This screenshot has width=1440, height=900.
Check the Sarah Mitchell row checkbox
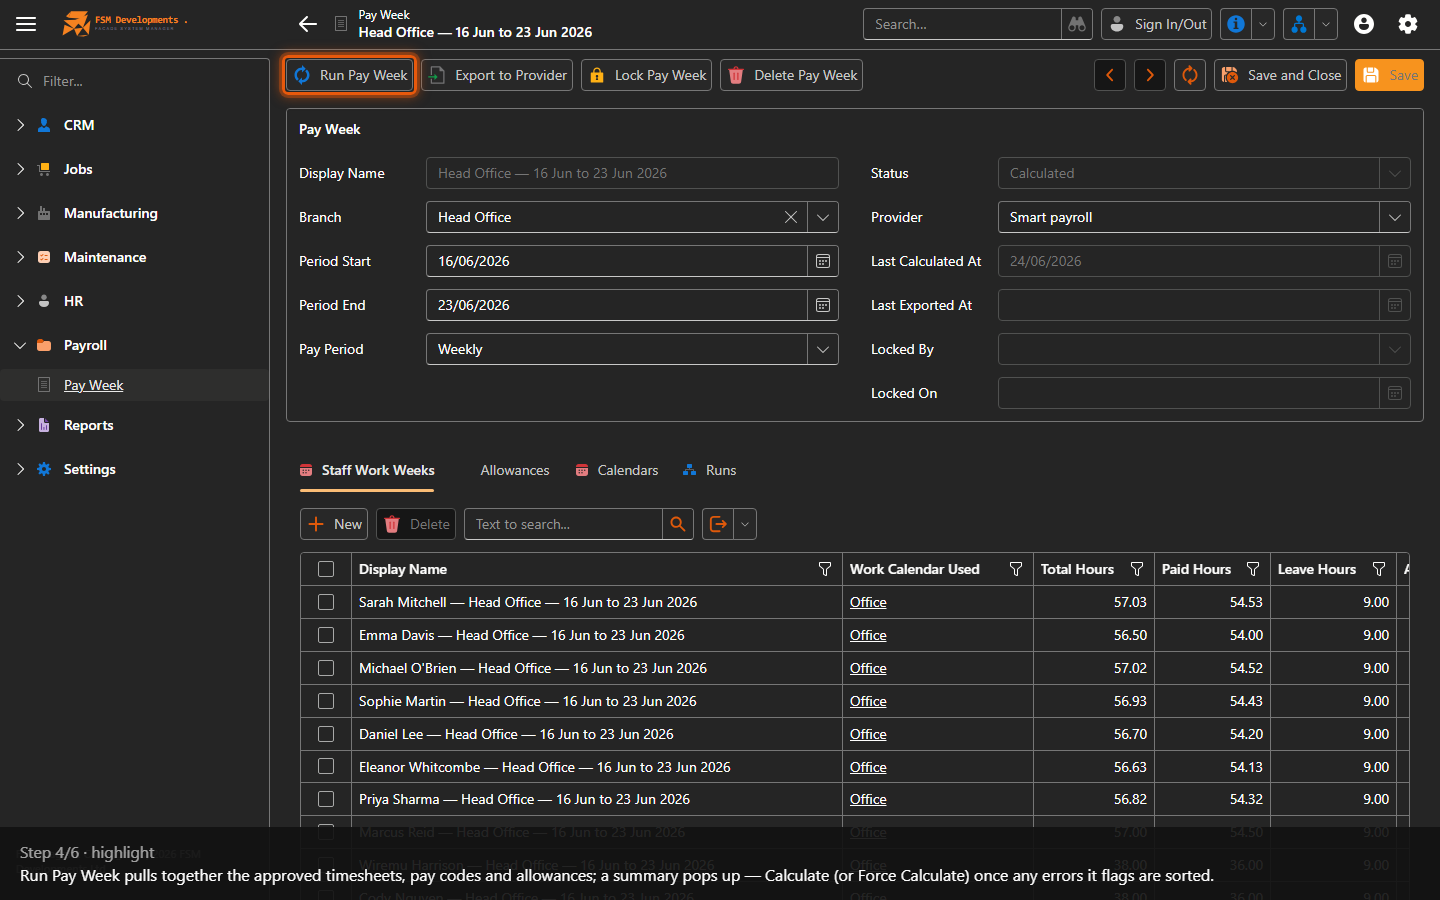pos(326,602)
